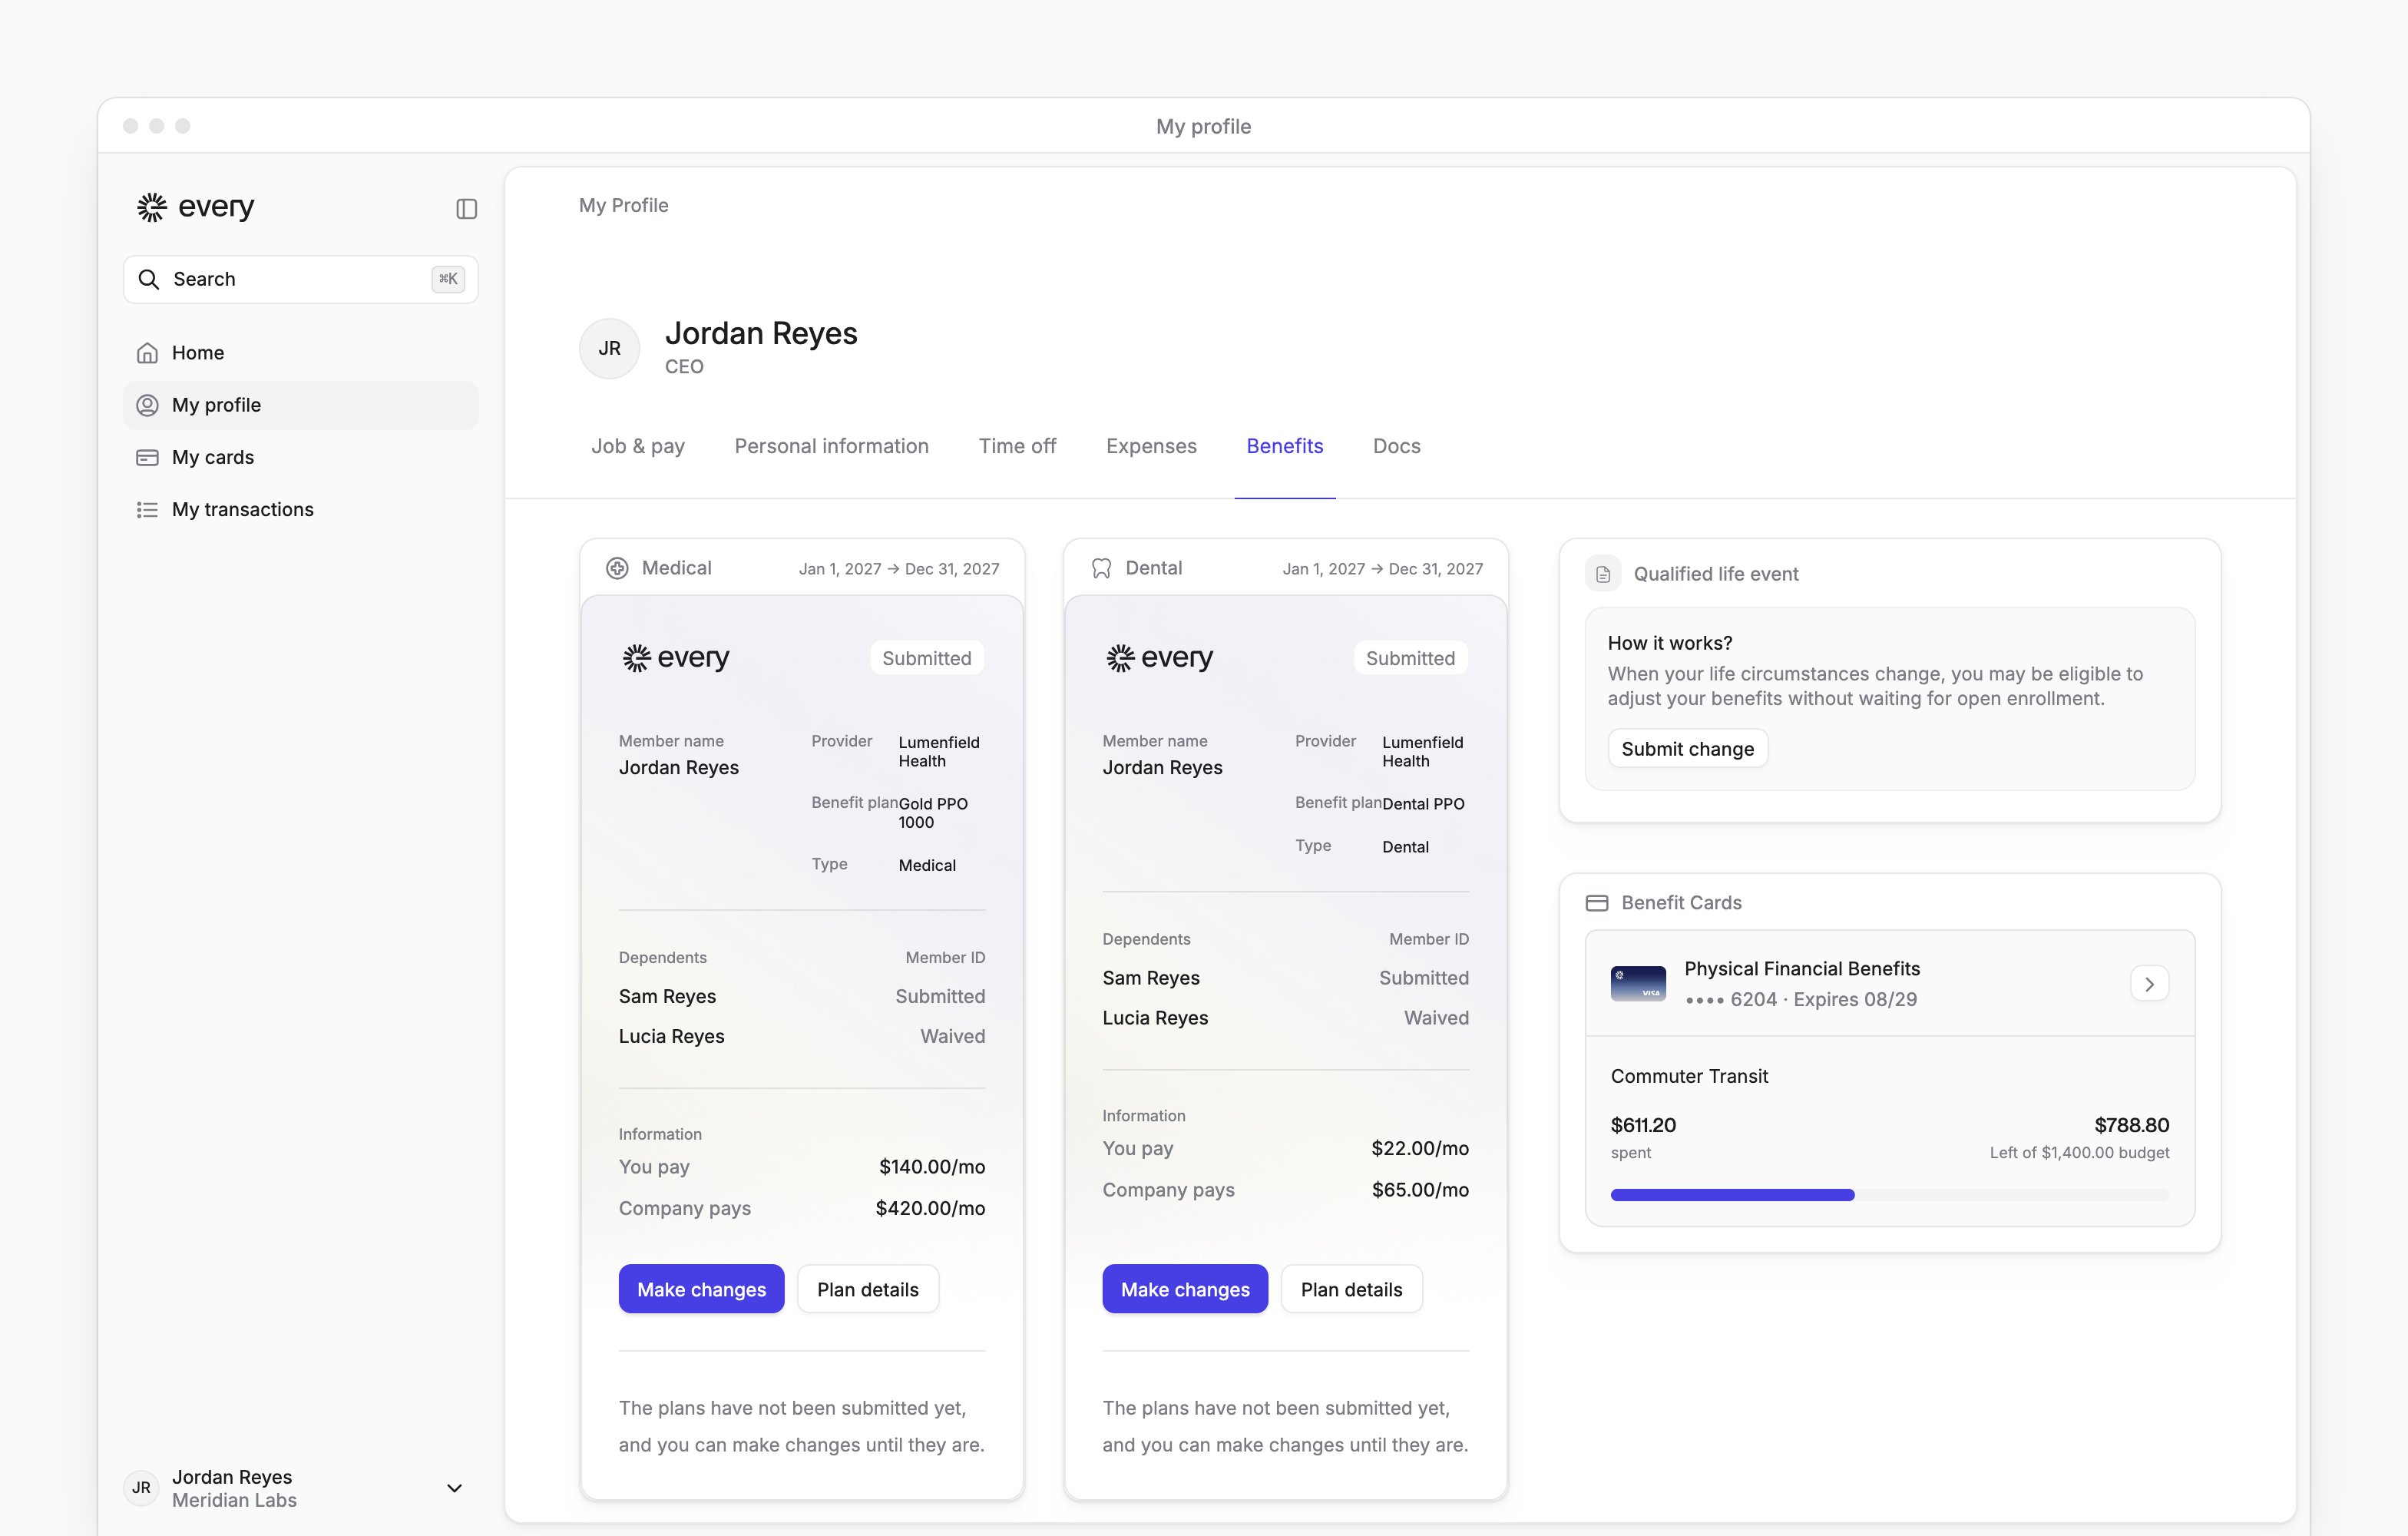Click the Qualified life event document icon
The height and width of the screenshot is (1536, 2408).
point(1603,574)
